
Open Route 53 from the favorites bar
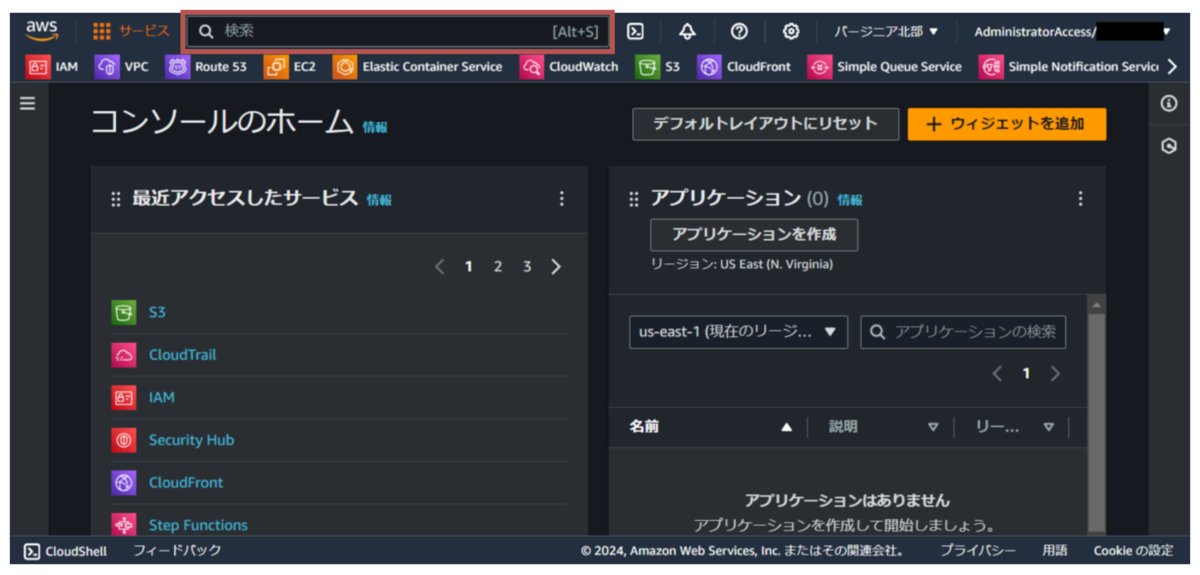[x=206, y=67]
